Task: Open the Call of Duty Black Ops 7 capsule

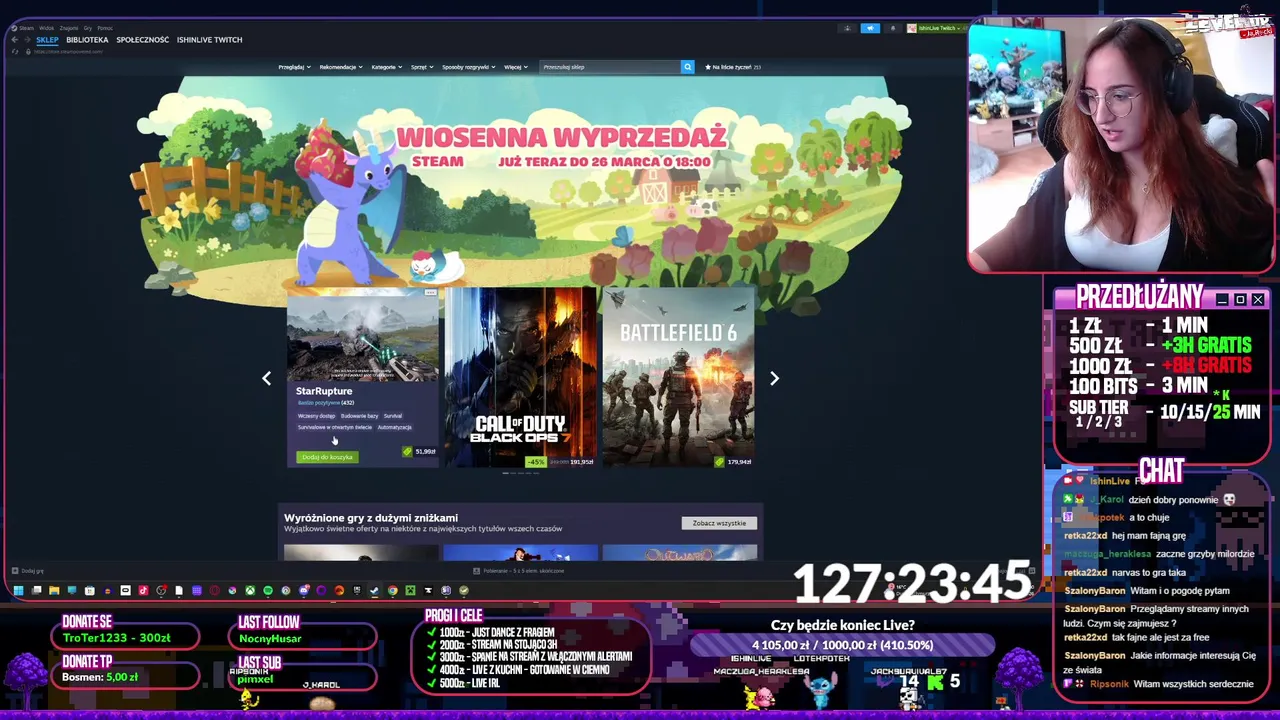Action: [x=520, y=377]
